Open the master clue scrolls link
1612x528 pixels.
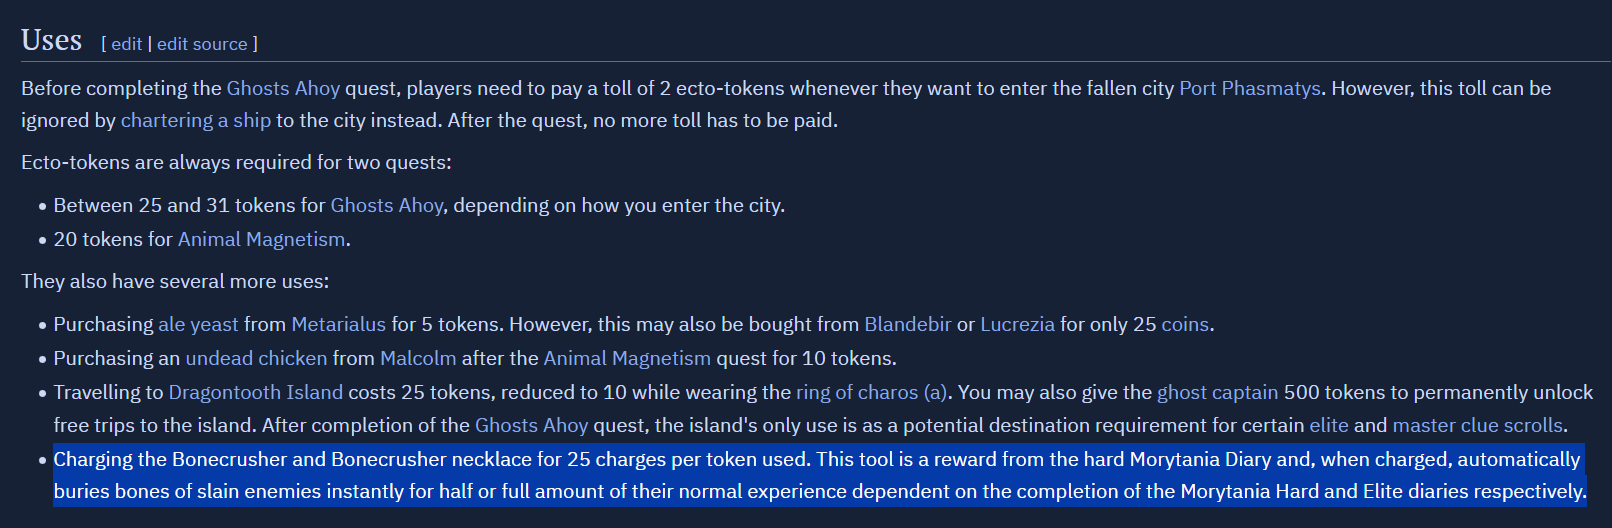[x=1477, y=425]
